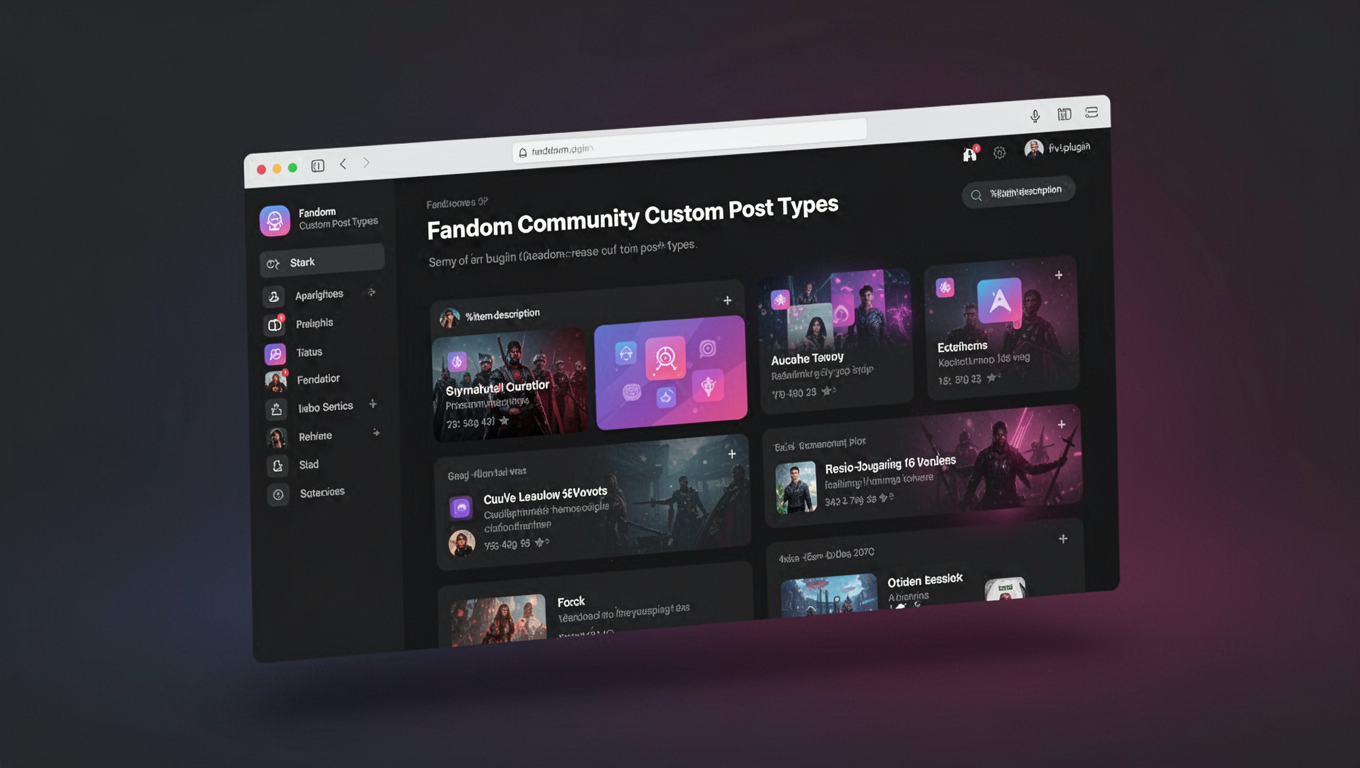Open the 'Forck' title link

[571, 602]
